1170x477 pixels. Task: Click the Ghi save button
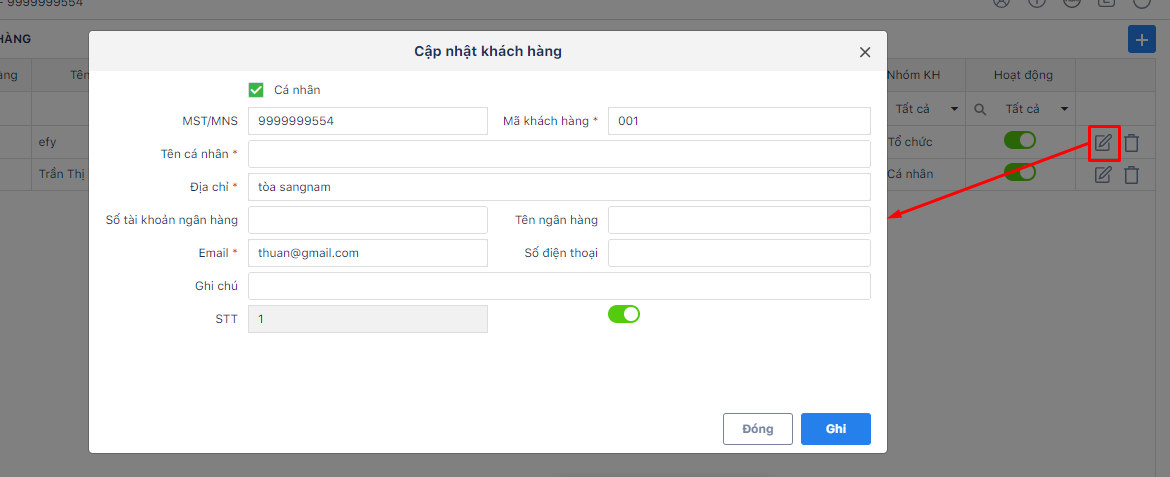pos(836,429)
